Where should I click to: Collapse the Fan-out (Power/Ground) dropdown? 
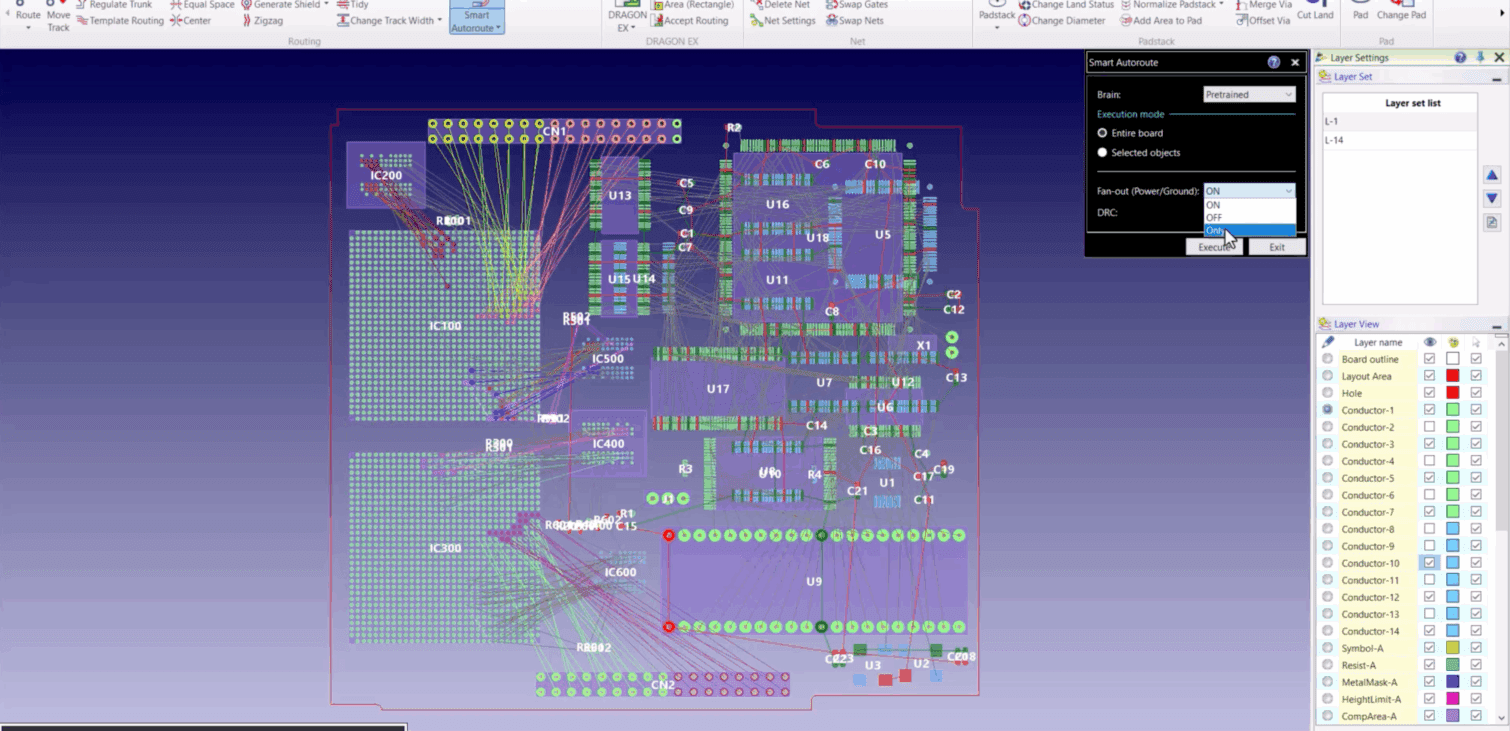(x=1249, y=190)
